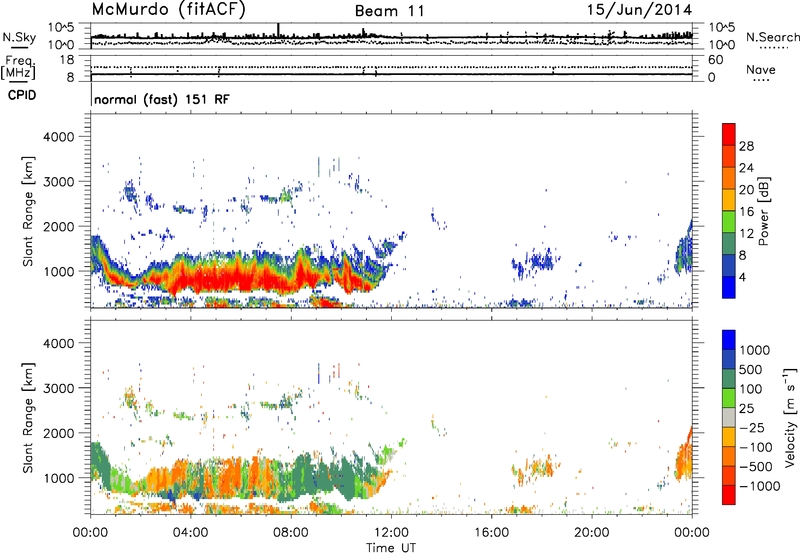Click the Power colorbar segment between 20 and 24

[x=729, y=179]
